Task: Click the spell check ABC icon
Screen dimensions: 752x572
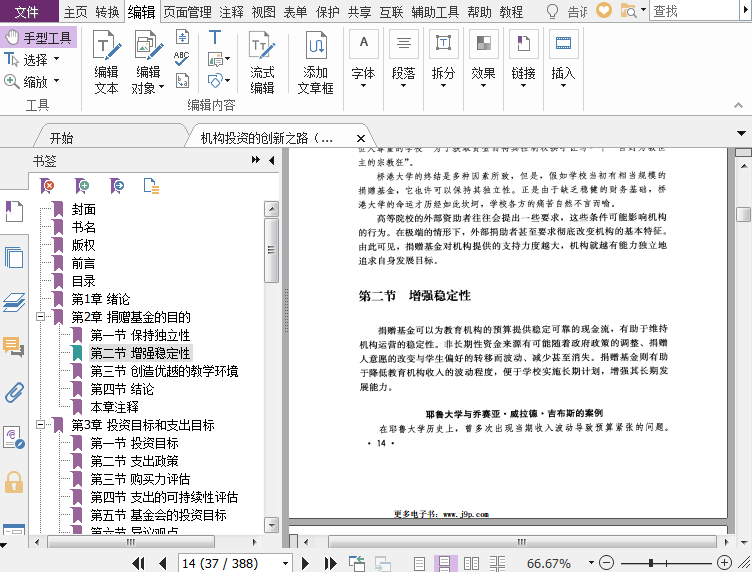Action: (x=182, y=58)
